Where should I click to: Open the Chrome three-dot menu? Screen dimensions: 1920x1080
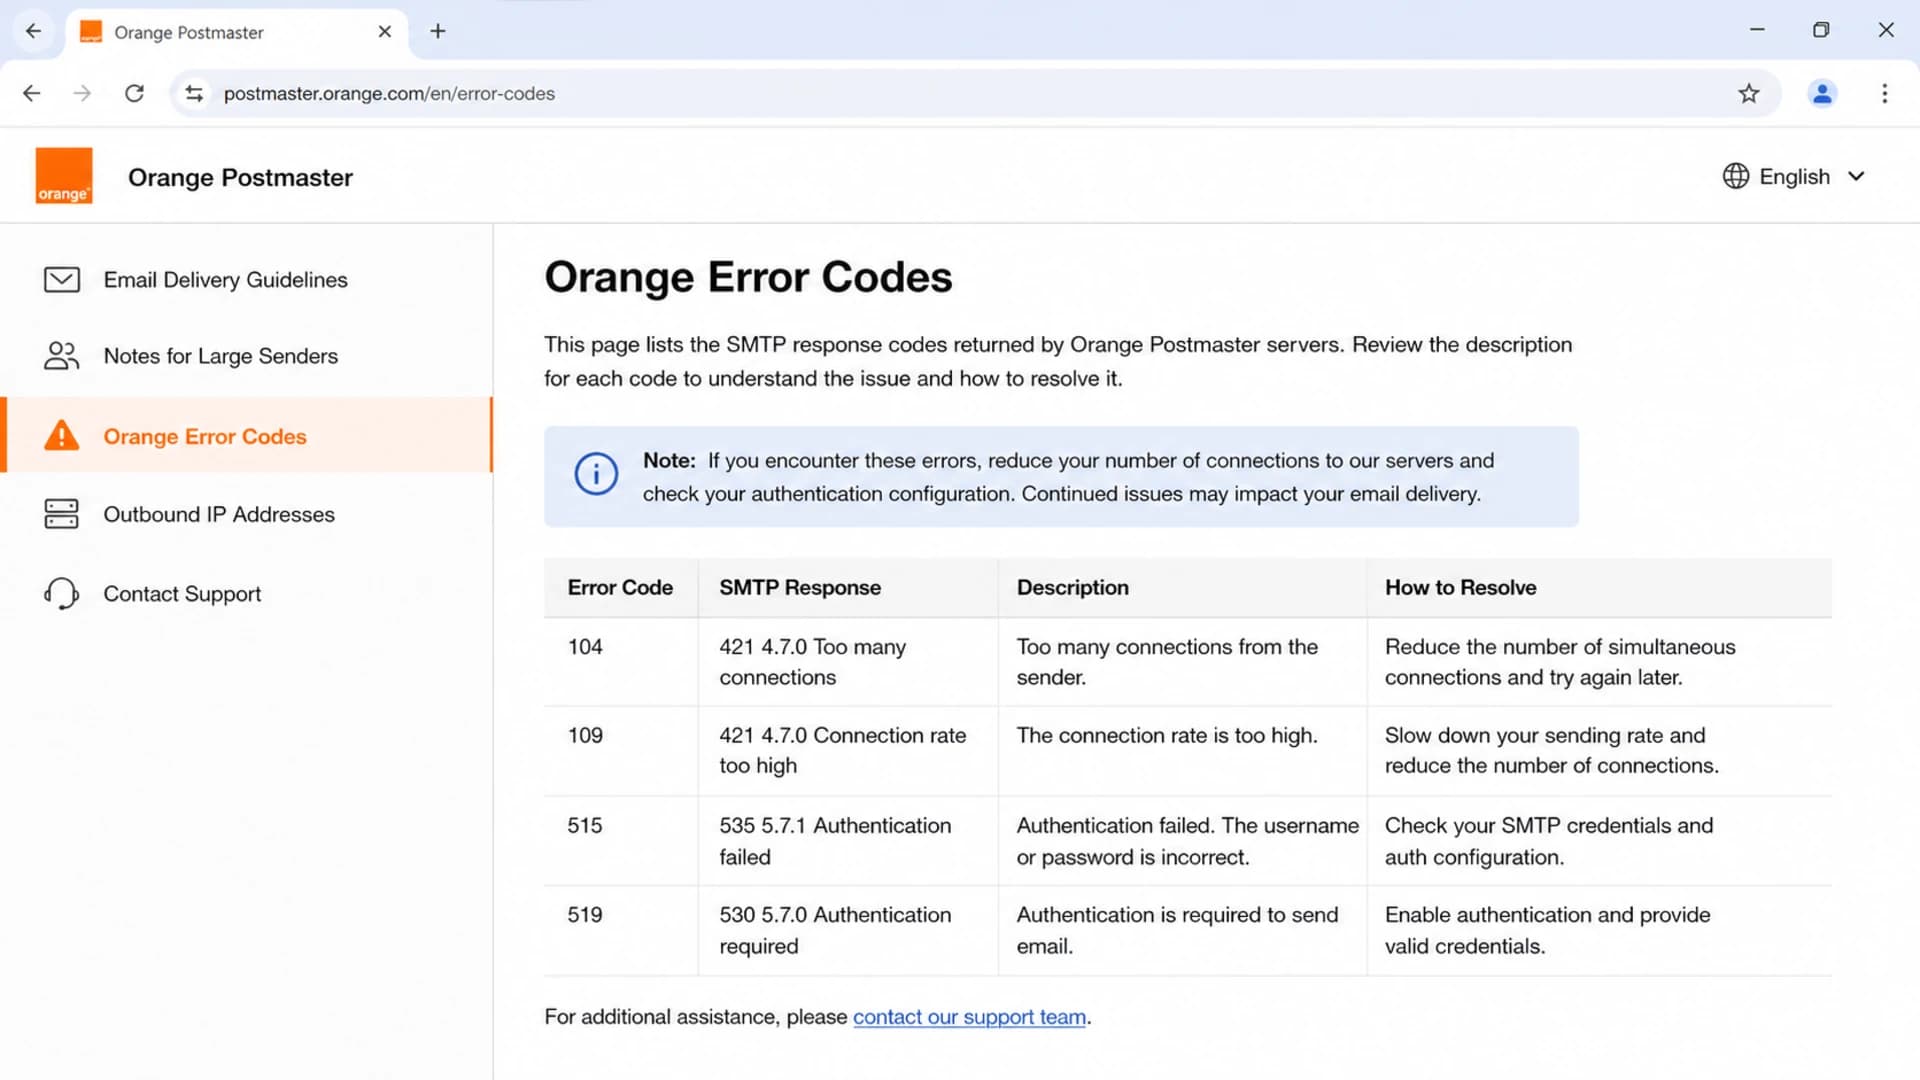[x=1885, y=93]
